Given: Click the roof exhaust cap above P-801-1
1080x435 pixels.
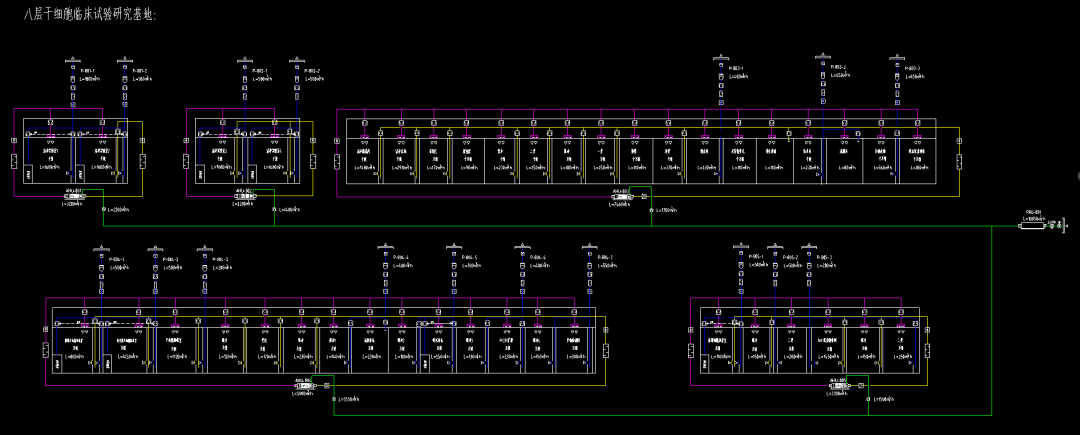Looking at the screenshot, I should tap(73, 61).
